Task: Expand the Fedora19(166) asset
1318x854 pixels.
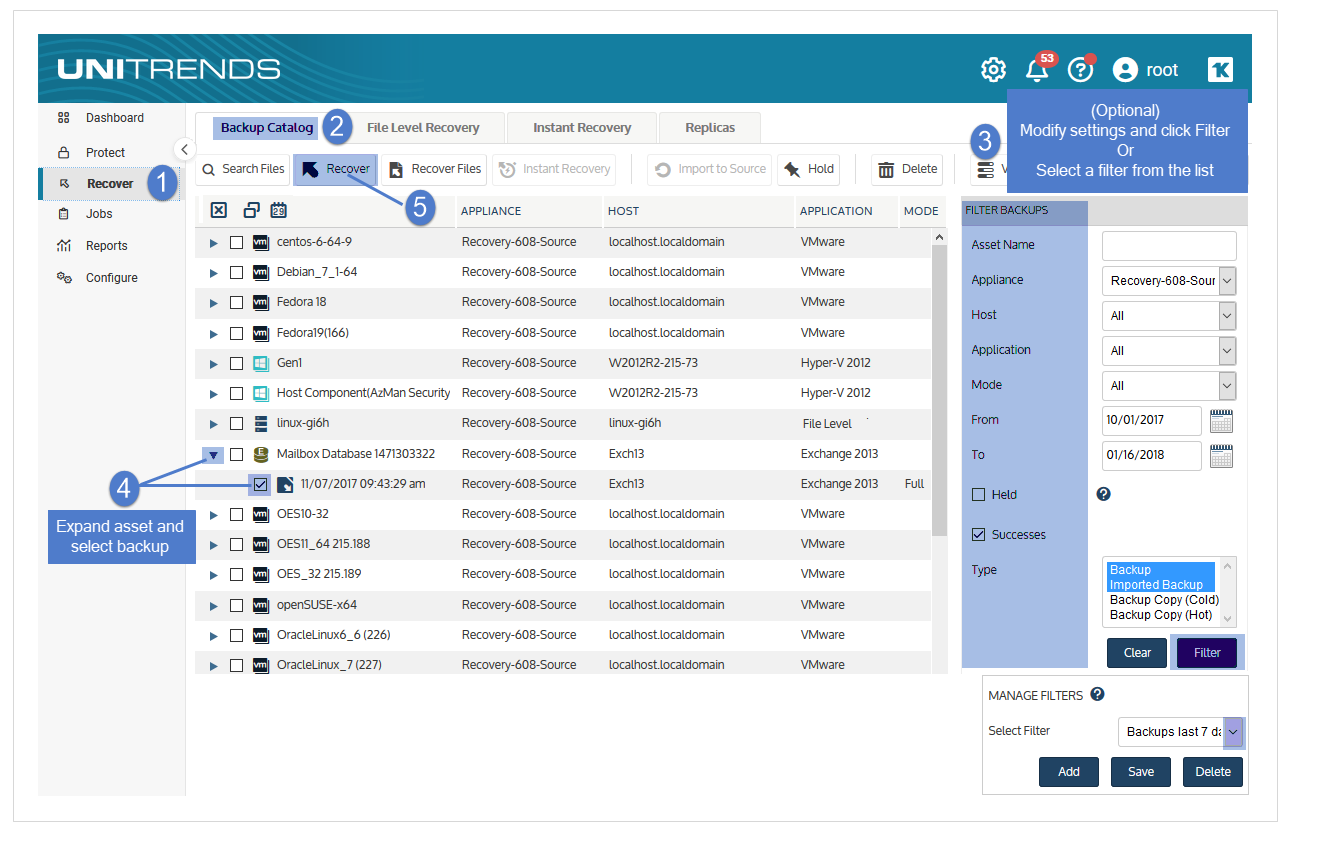Action: 213,333
